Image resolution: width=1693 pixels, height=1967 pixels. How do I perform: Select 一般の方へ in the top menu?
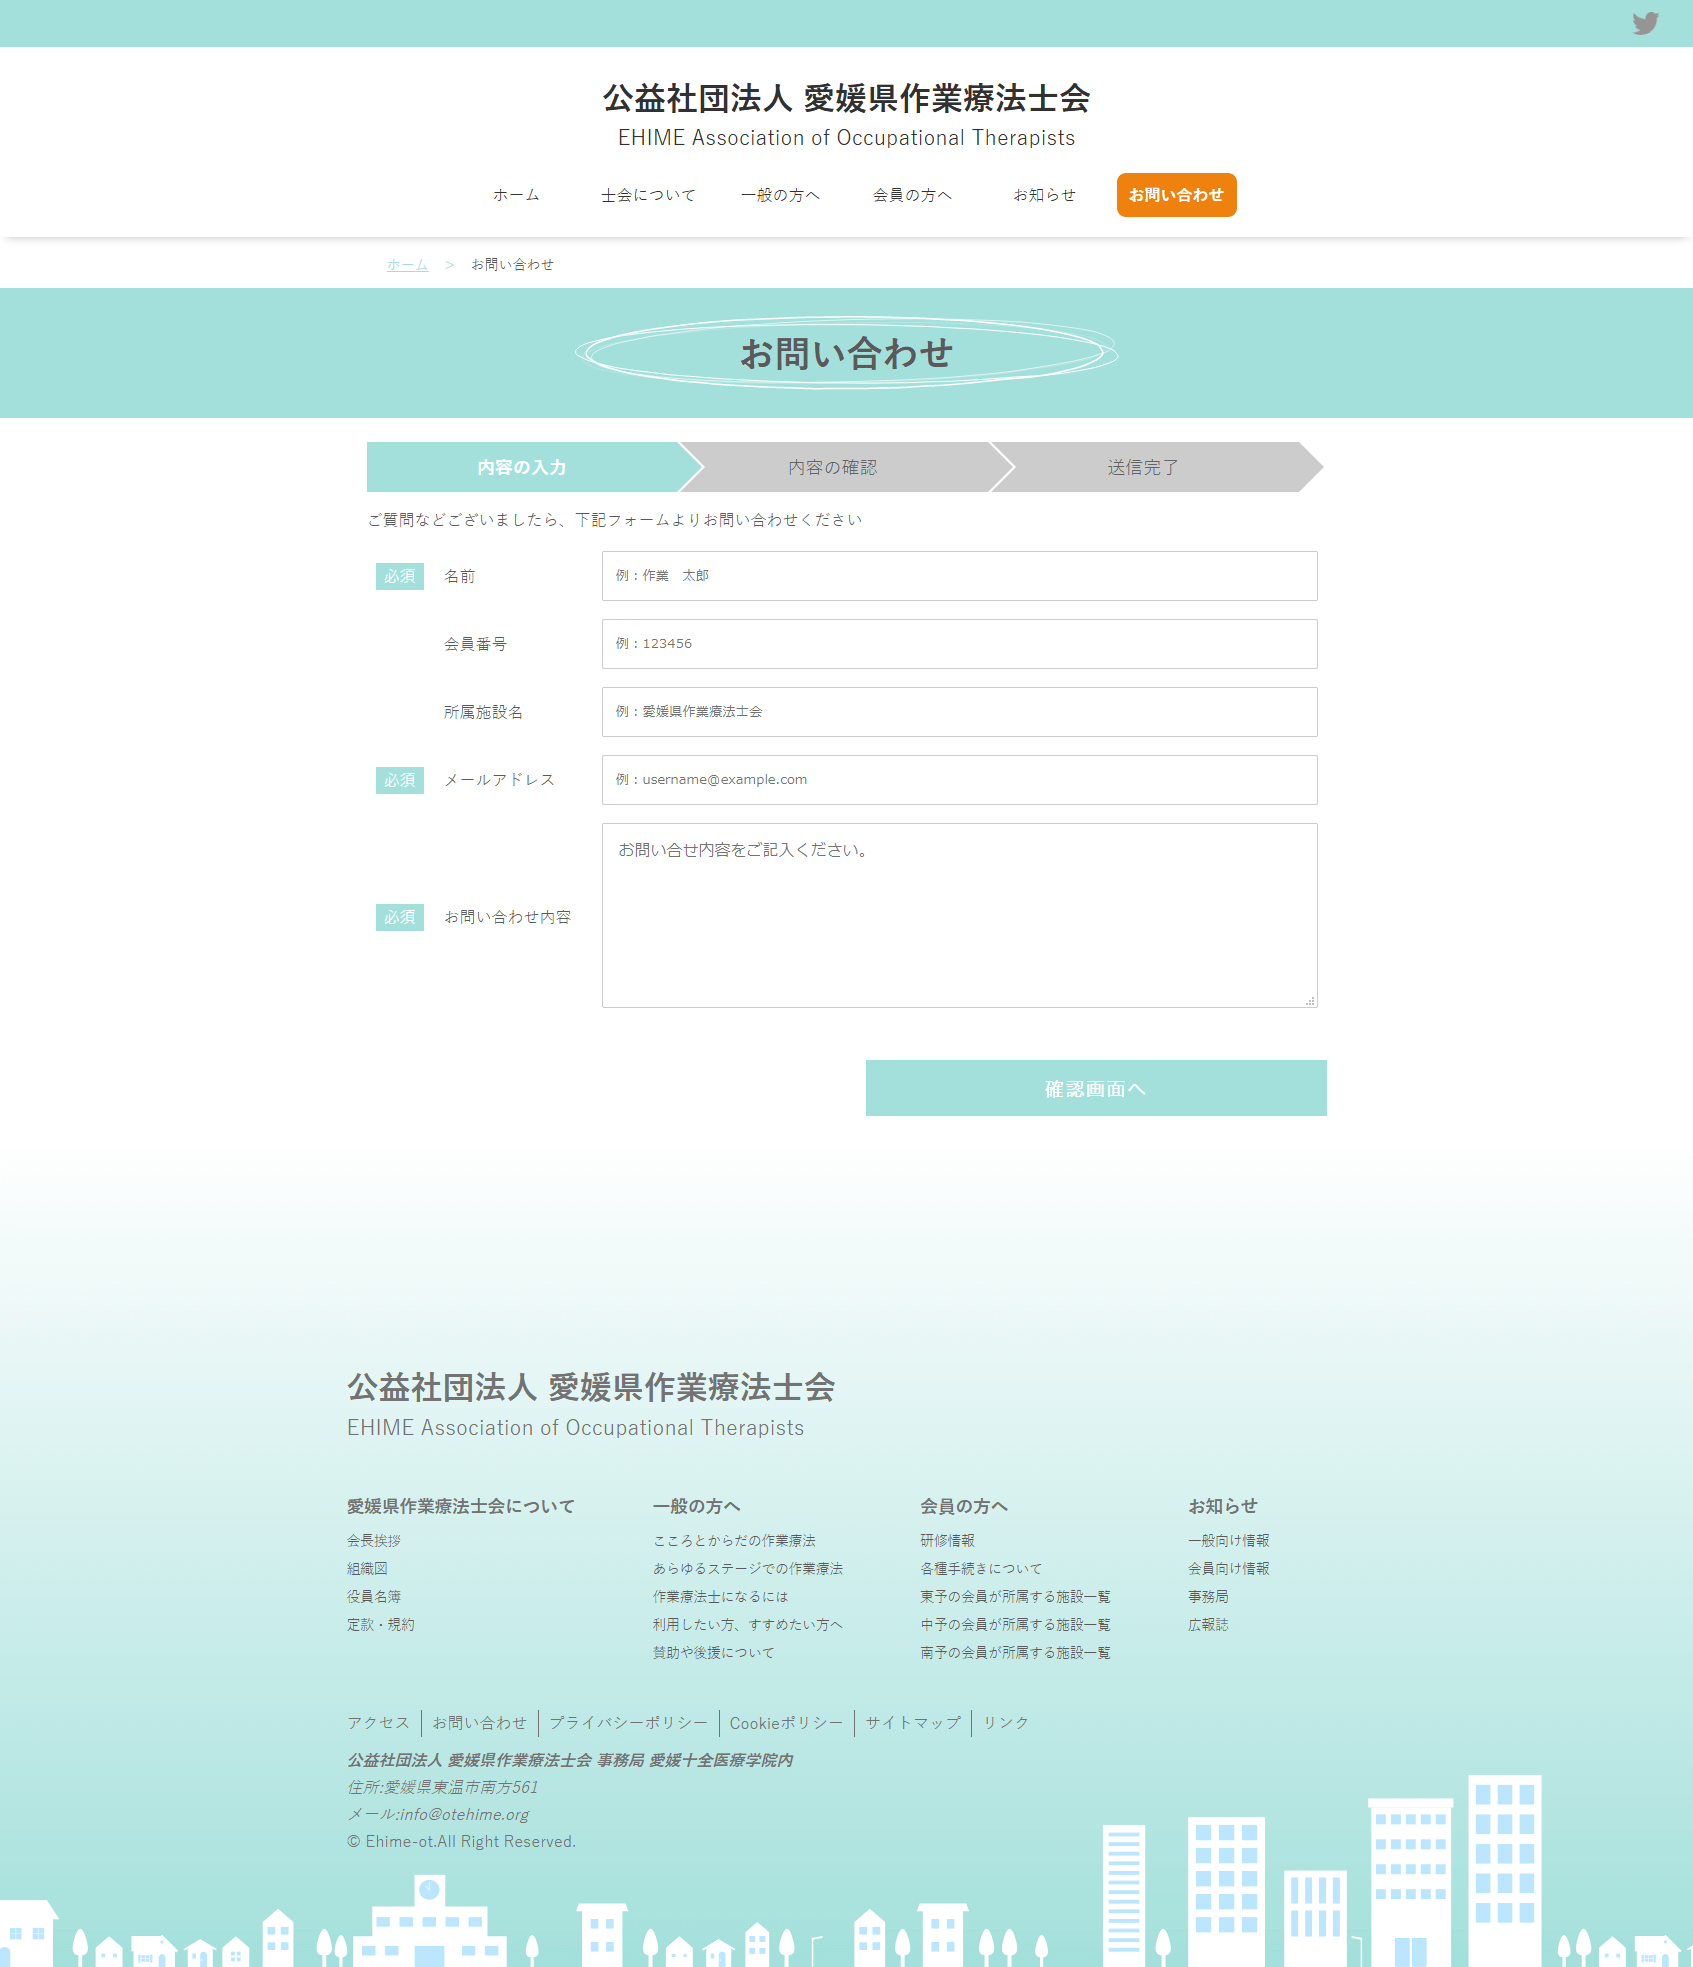780,195
